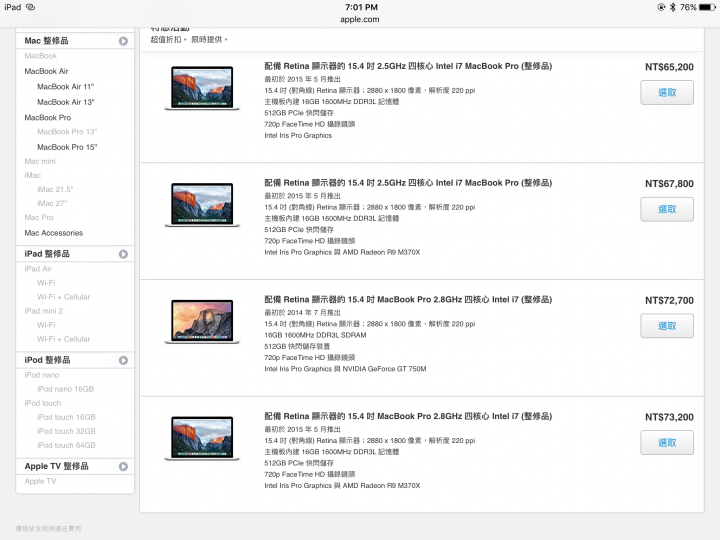
Task: Tap the 7:01 PM clock
Action: point(361,7)
